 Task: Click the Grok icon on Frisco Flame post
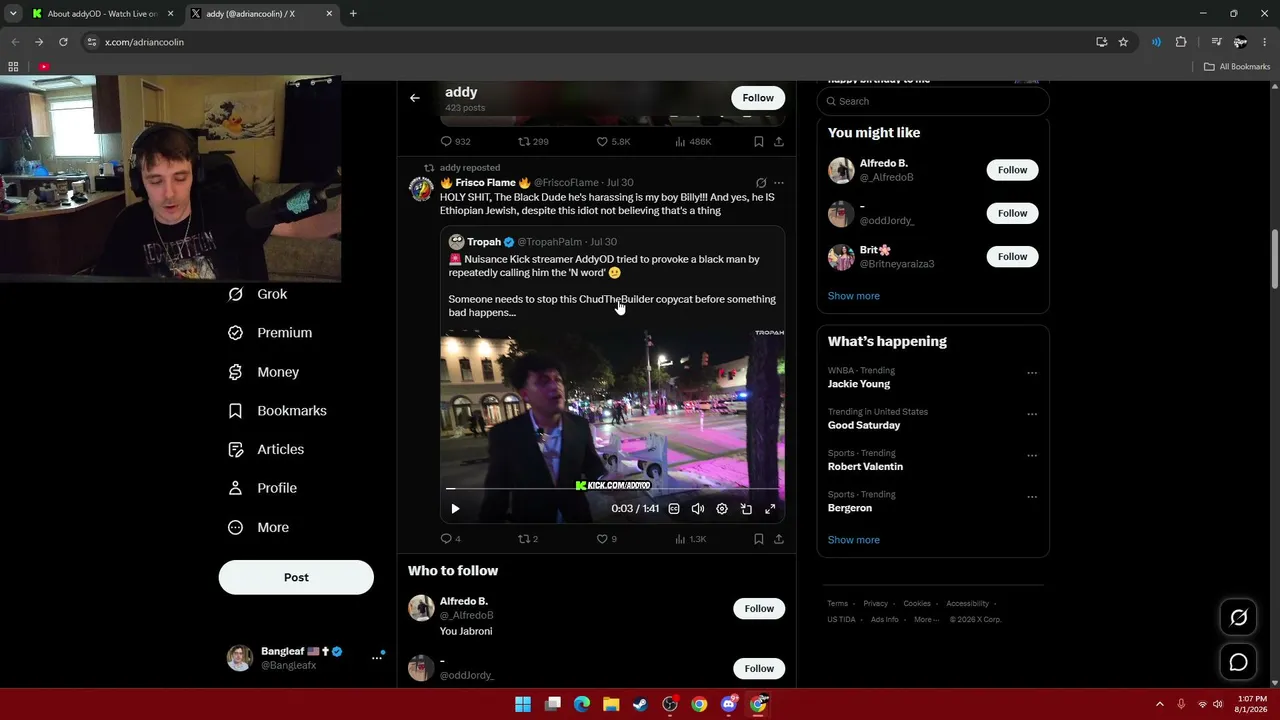pos(761,183)
